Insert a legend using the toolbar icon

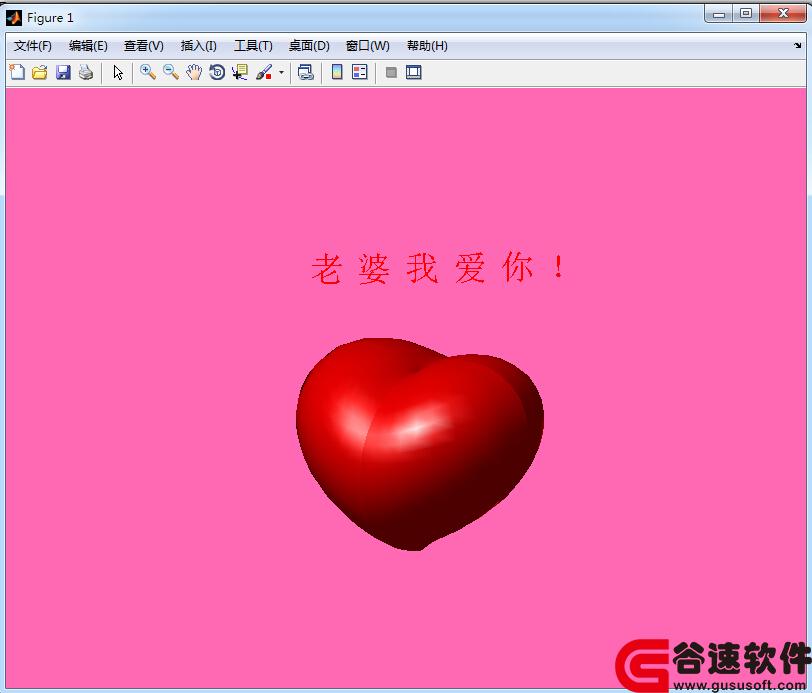point(359,72)
